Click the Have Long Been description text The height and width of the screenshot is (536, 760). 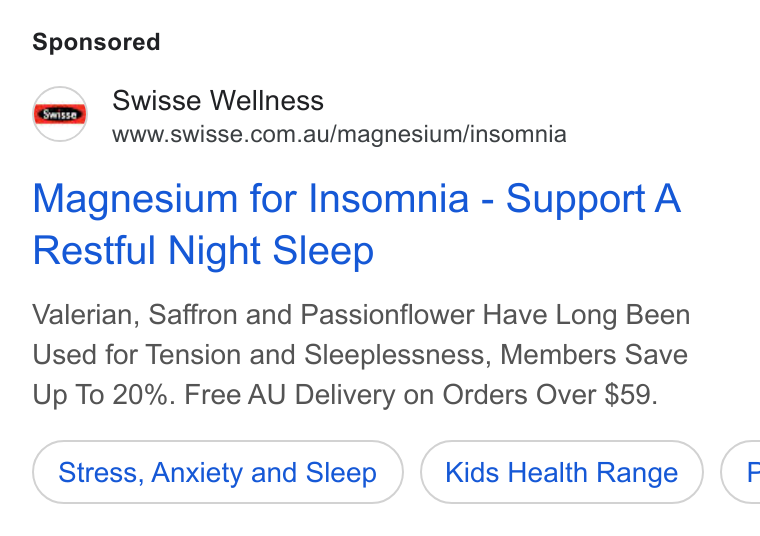coord(586,315)
